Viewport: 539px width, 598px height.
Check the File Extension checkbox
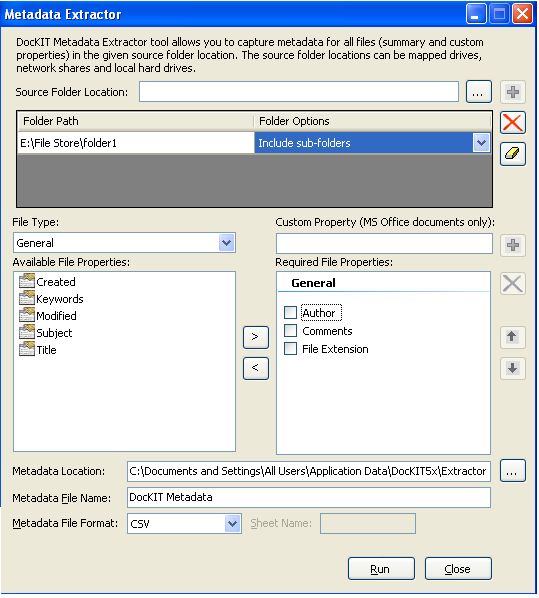290,349
